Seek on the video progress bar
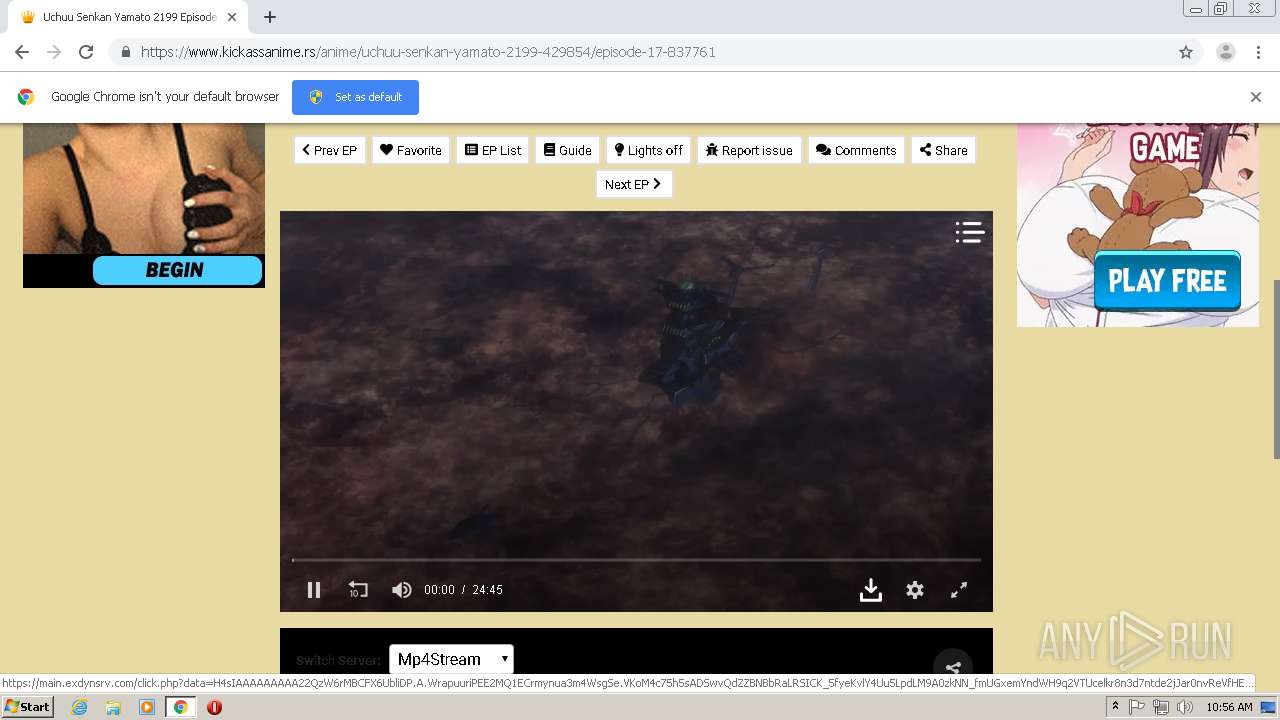 point(636,560)
